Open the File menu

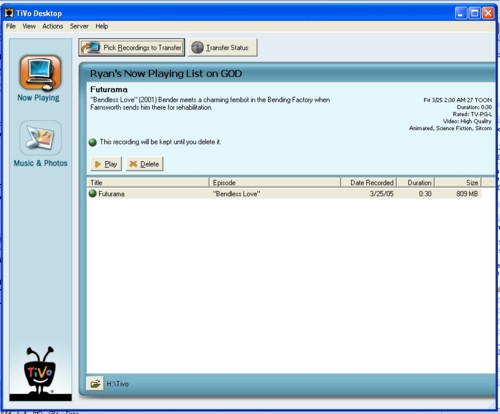click(x=11, y=26)
